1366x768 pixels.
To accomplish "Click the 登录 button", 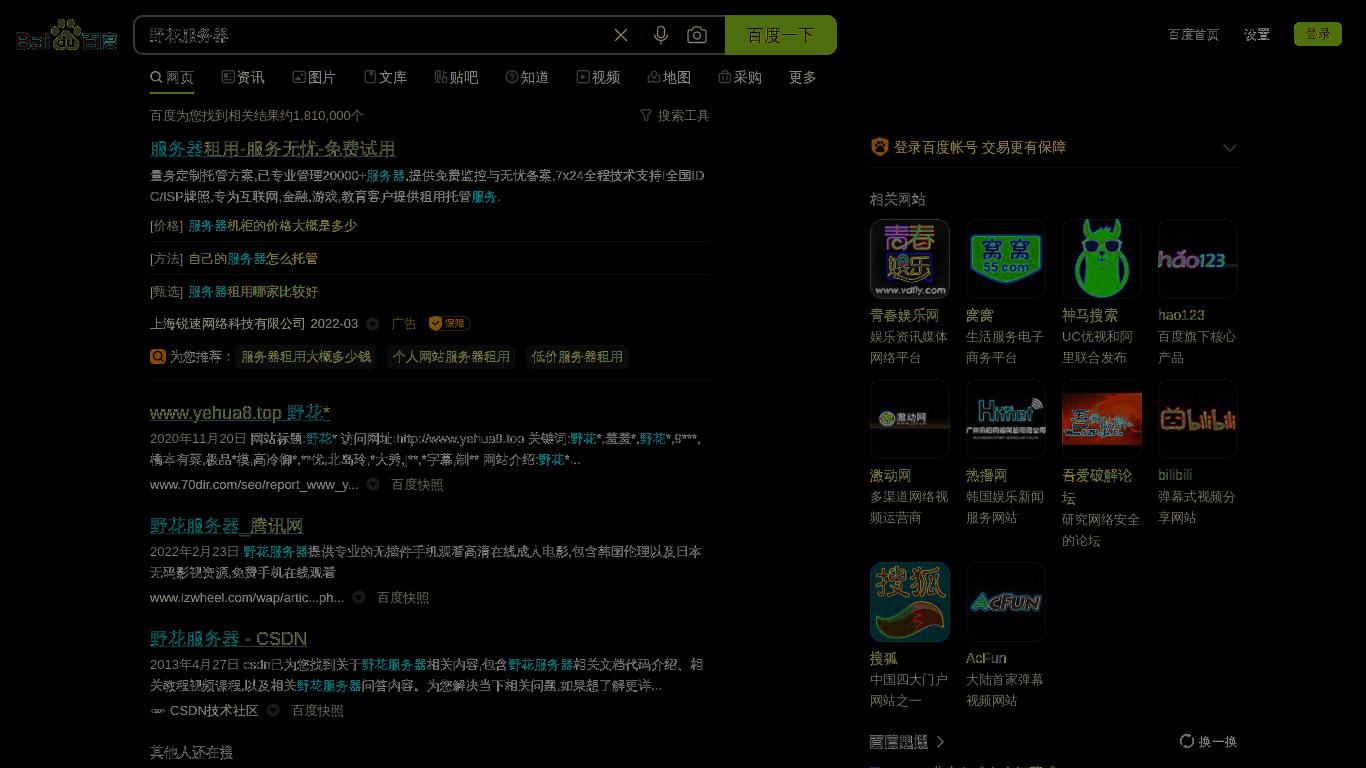I will 1317,34.
